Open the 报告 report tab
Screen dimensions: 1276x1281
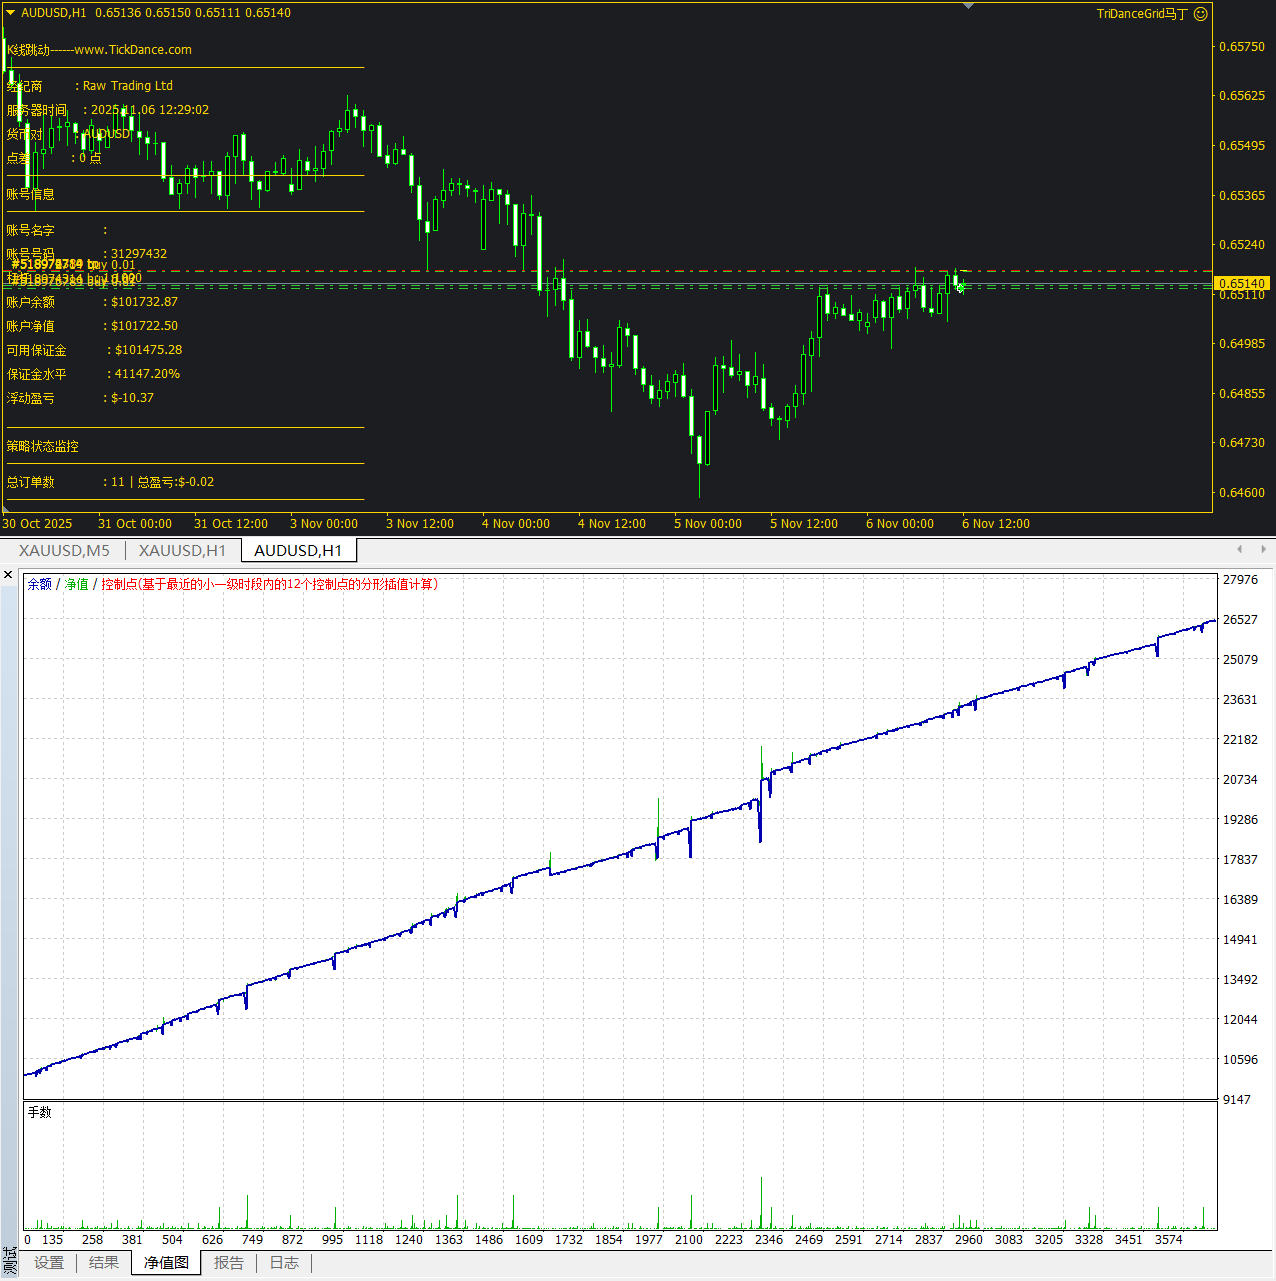(x=229, y=1263)
